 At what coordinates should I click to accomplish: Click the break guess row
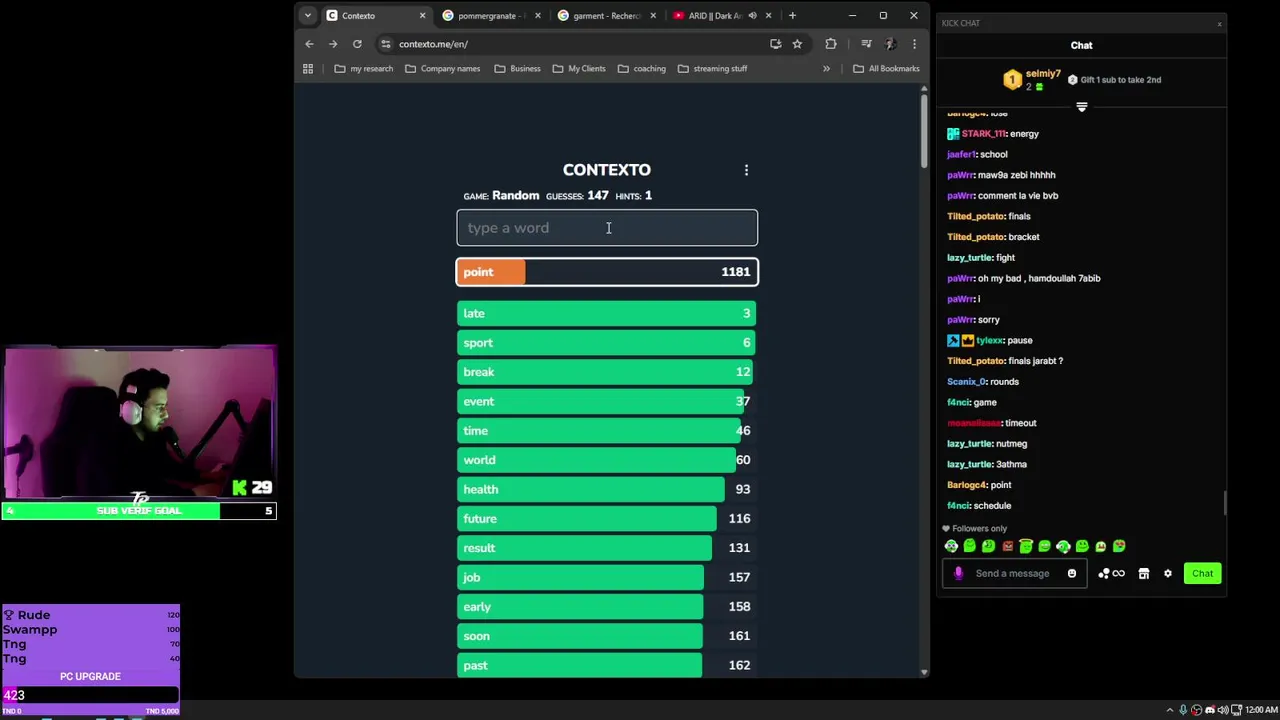(x=607, y=372)
